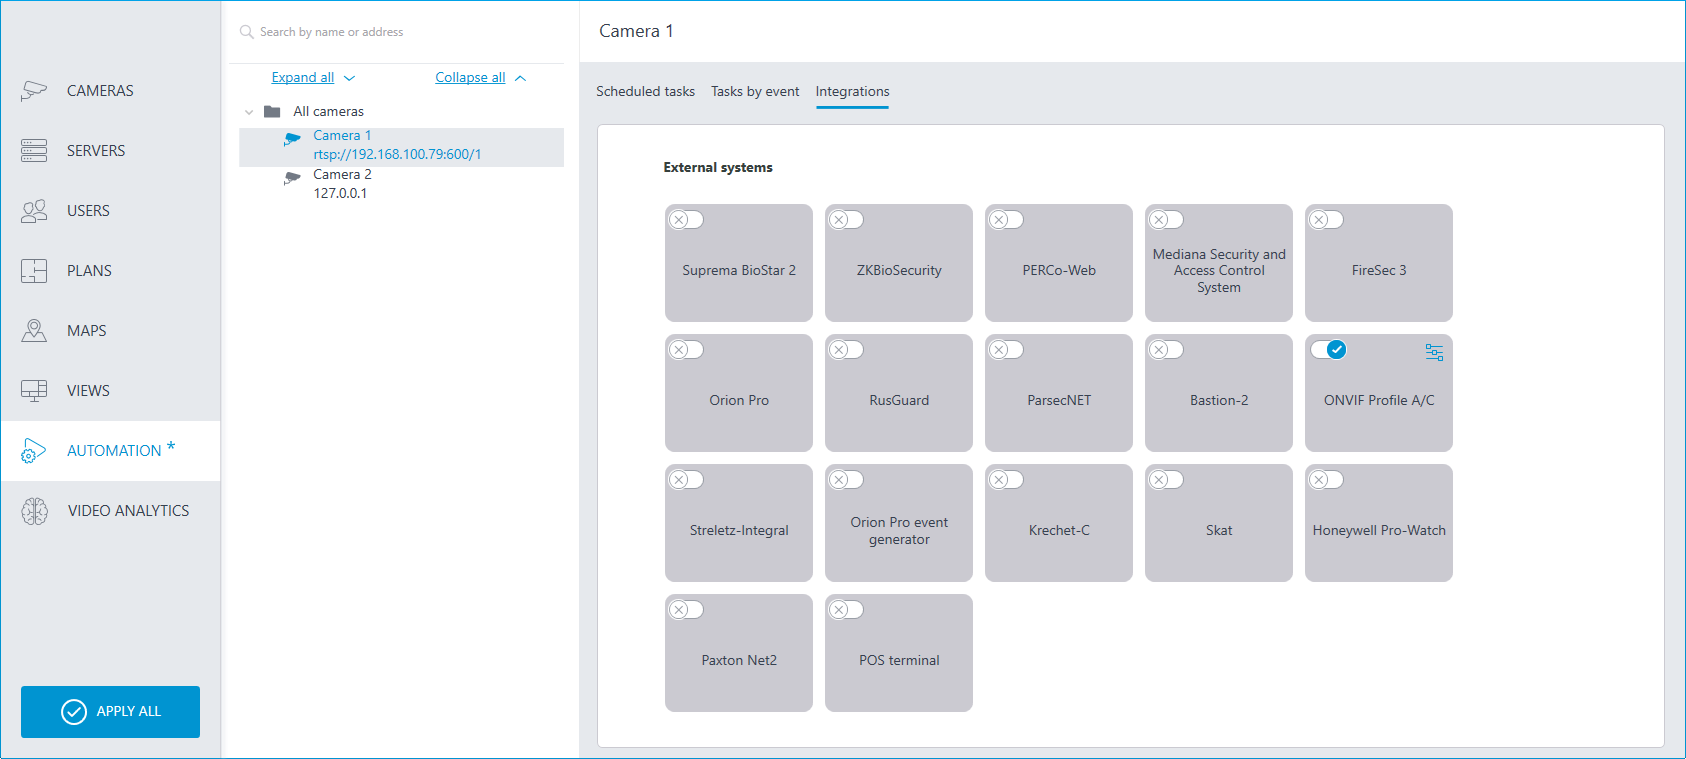Select the All cameras group label

click(328, 111)
